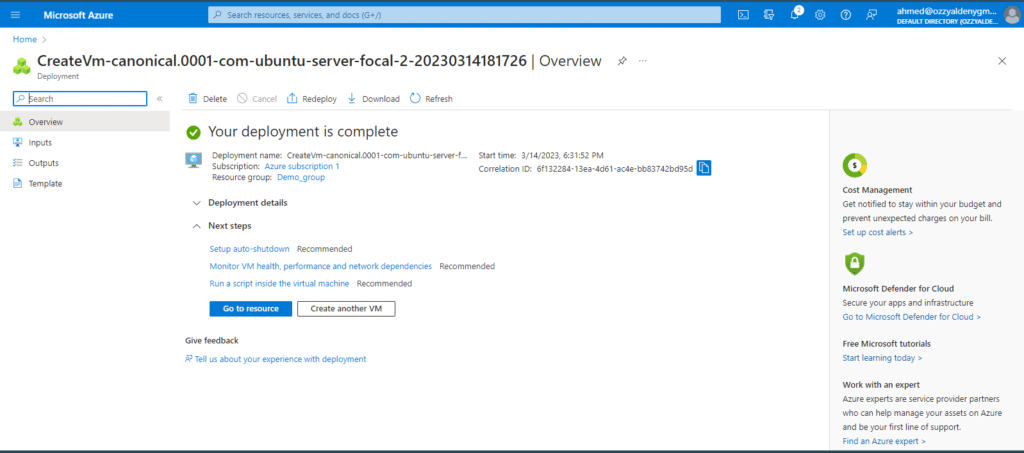Open Go to Microsoft Defender for Cloud

[912, 317]
